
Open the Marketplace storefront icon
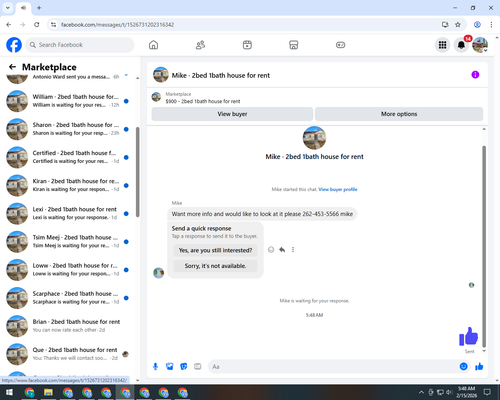(294, 45)
